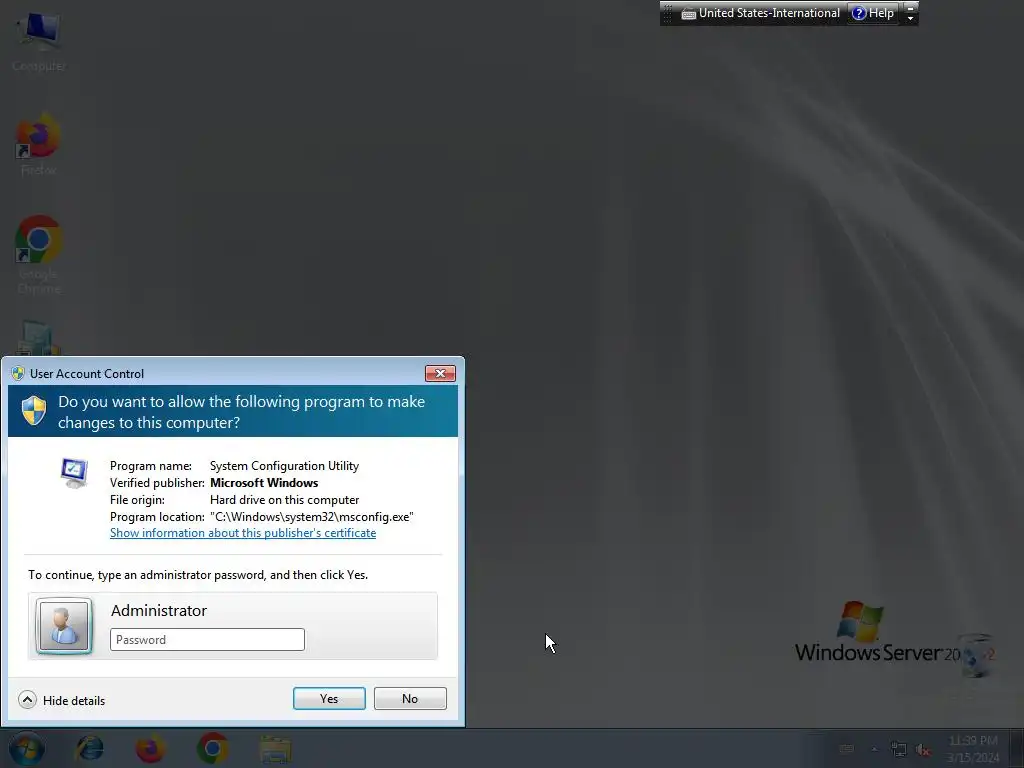Screen dimensions: 1024x768
Task: Click the "Microsoft Windows" verified publisher text
Action: [264, 483]
